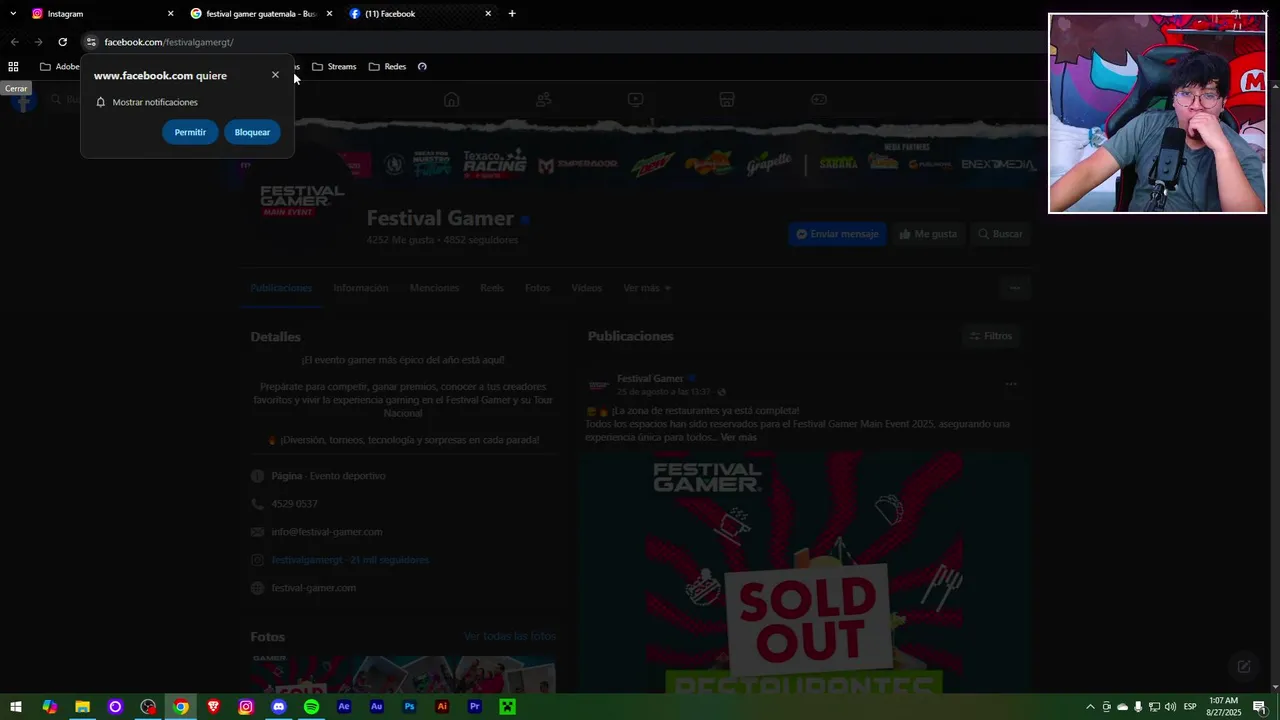The width and height of the screenshot is (1280, 720).
Task: Open the Reels page tab
Action: [492, 288]
